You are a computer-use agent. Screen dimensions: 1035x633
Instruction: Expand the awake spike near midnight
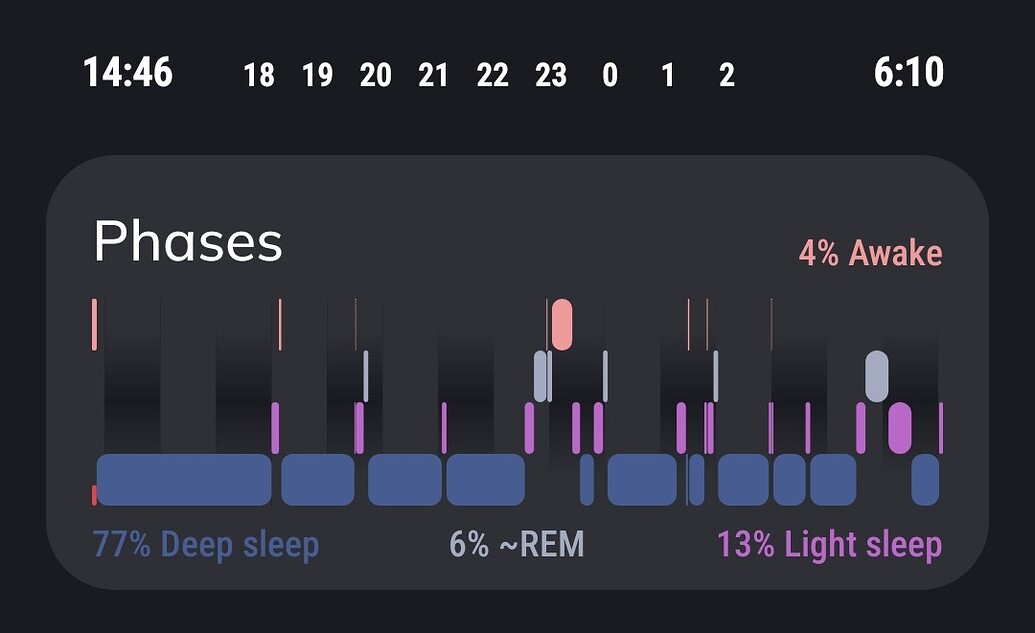tap(562, 322)
